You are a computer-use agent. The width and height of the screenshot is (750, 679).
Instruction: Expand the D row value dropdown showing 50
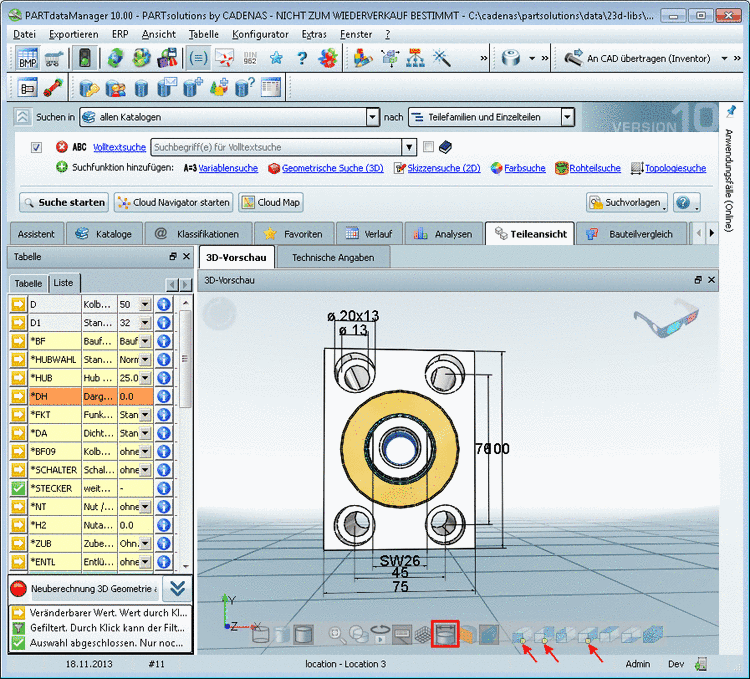tap(146, 304)
